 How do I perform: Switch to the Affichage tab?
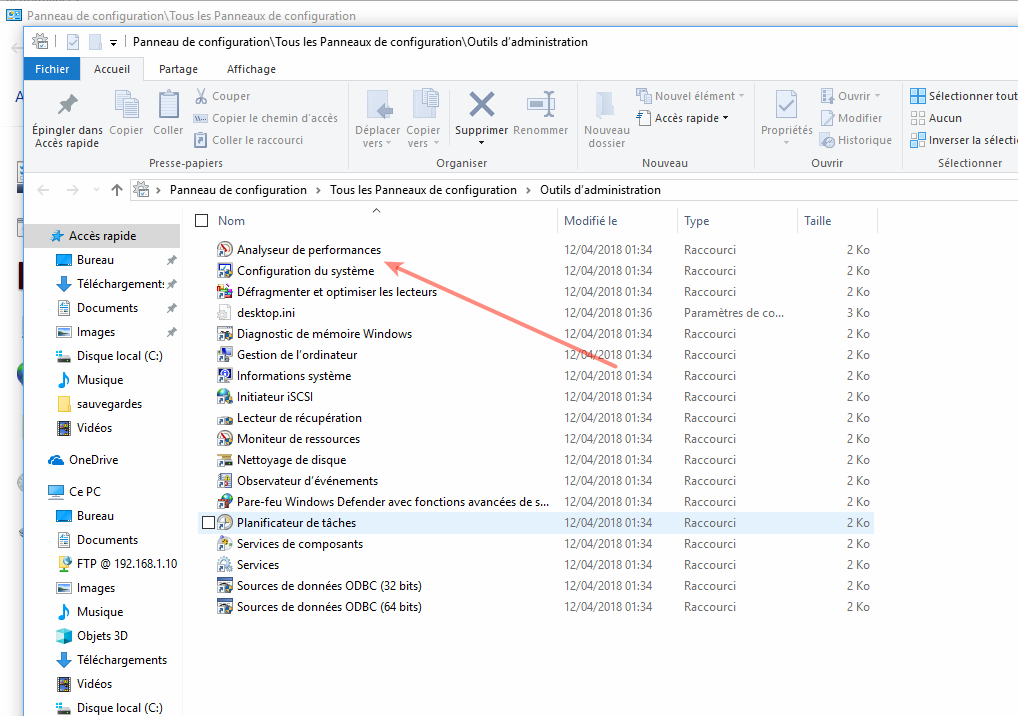click(251, 69)
